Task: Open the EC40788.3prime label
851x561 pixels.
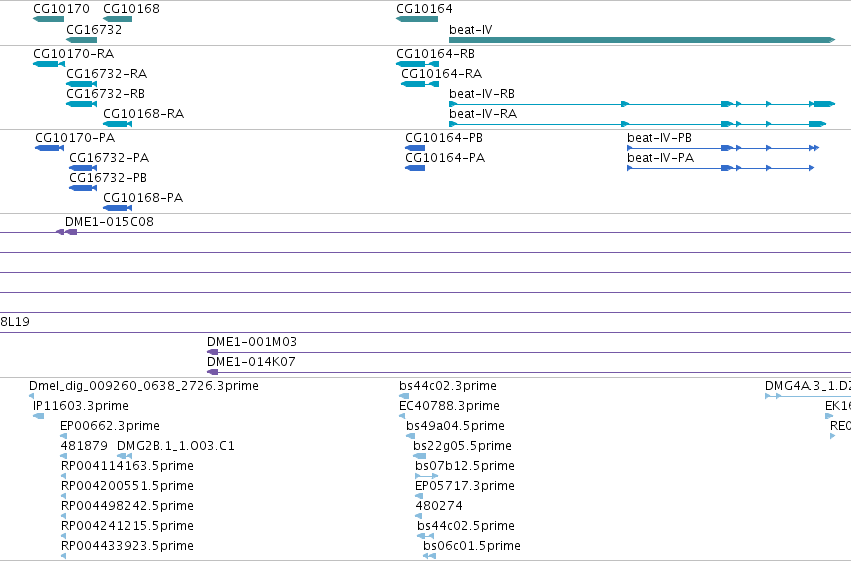Action: (x=449, y=405)
